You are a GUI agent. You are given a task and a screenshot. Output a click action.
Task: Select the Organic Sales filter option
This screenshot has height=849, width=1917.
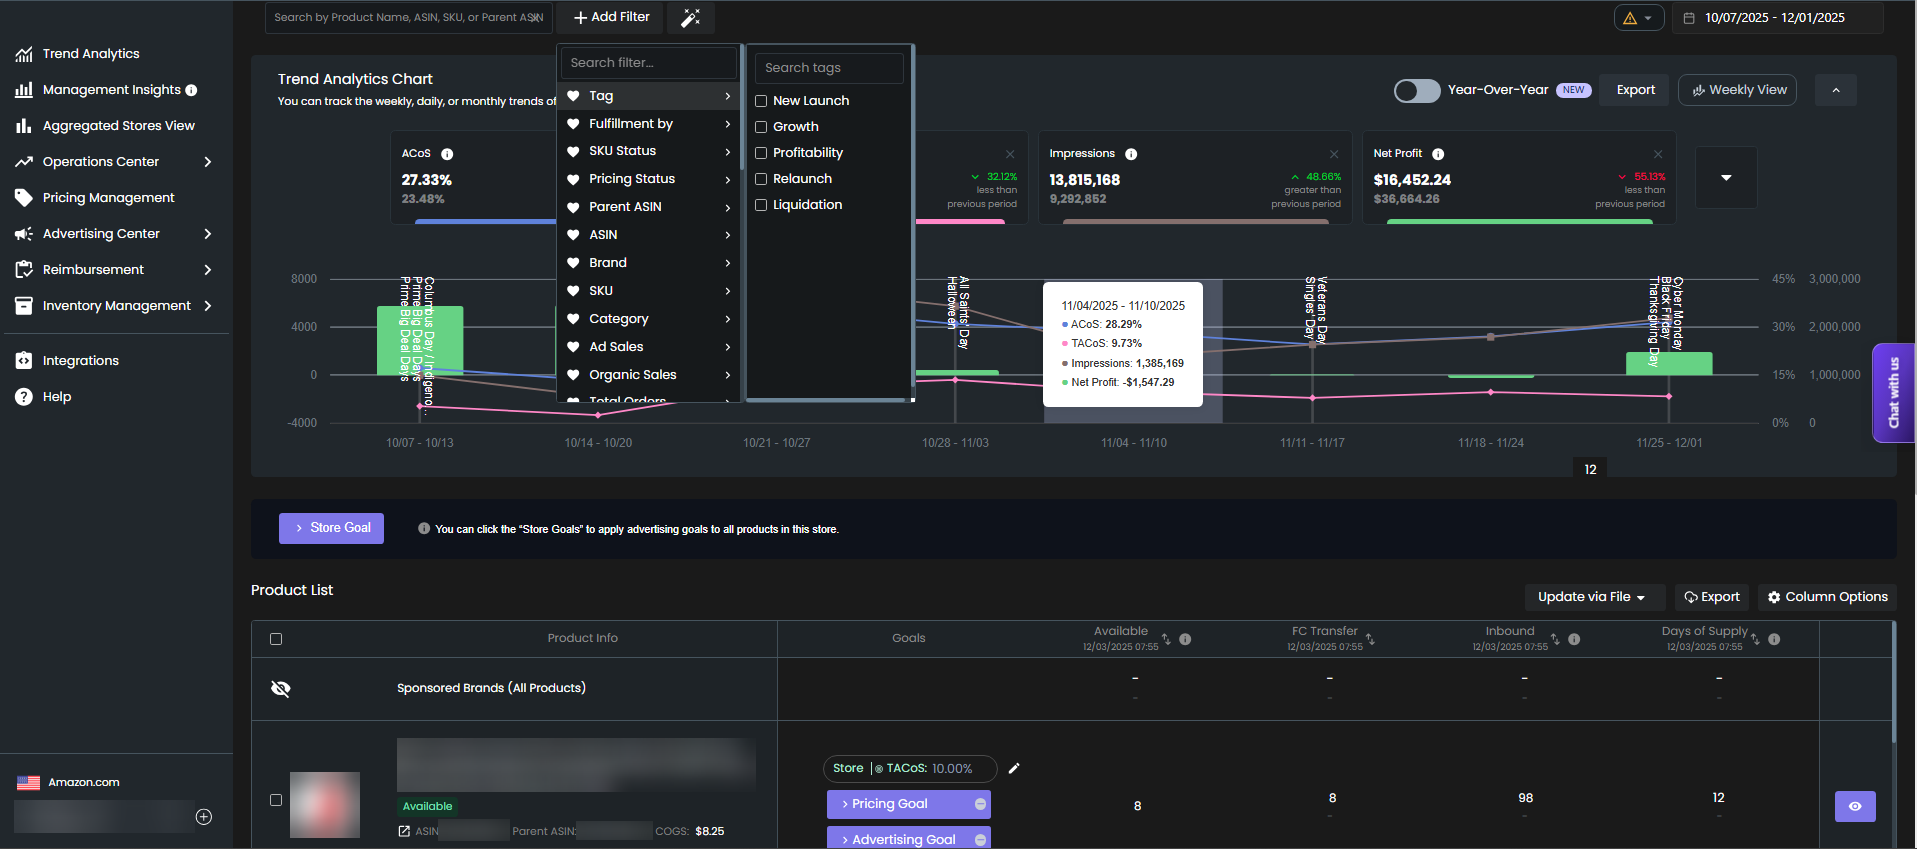[x=649, y=375]
